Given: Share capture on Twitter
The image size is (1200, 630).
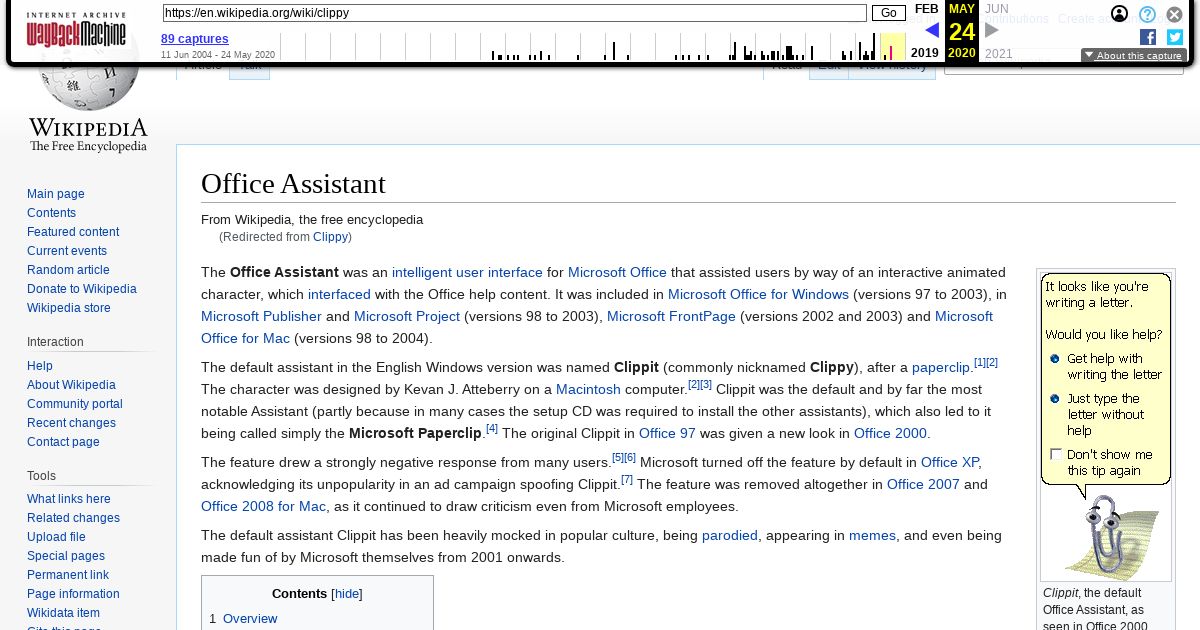Looking at the screenshot, I should (1175, 37).
